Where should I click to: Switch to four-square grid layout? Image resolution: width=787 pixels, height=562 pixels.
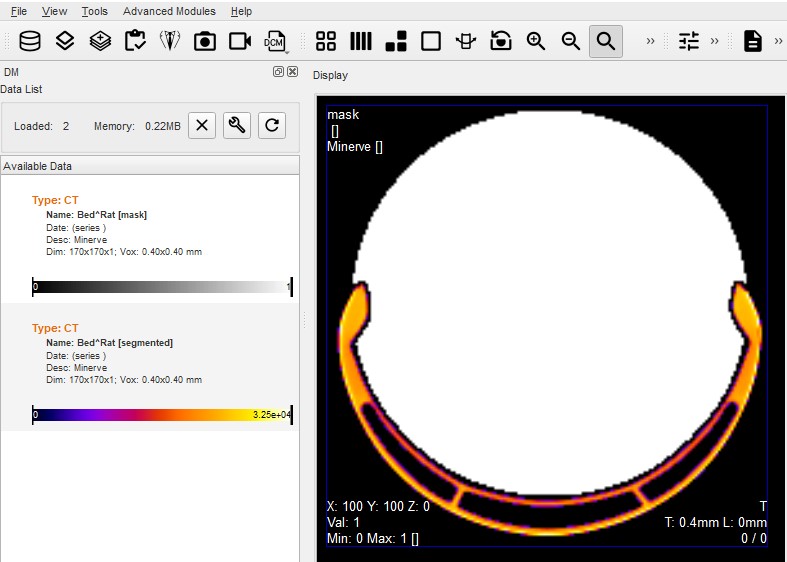click(x=326, y=41)
